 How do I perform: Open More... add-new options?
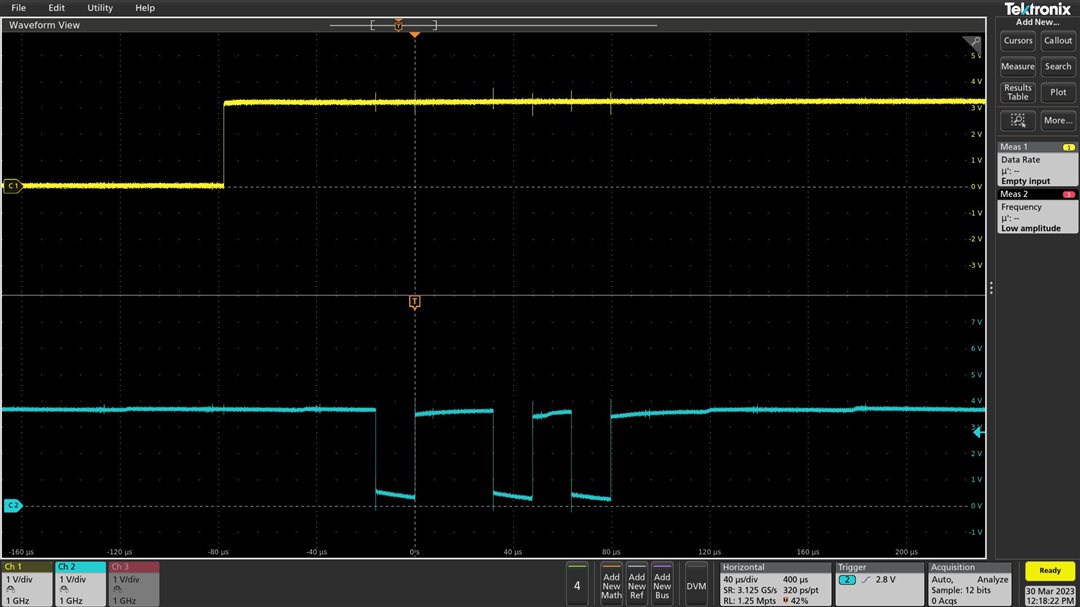pos(1057,121)
